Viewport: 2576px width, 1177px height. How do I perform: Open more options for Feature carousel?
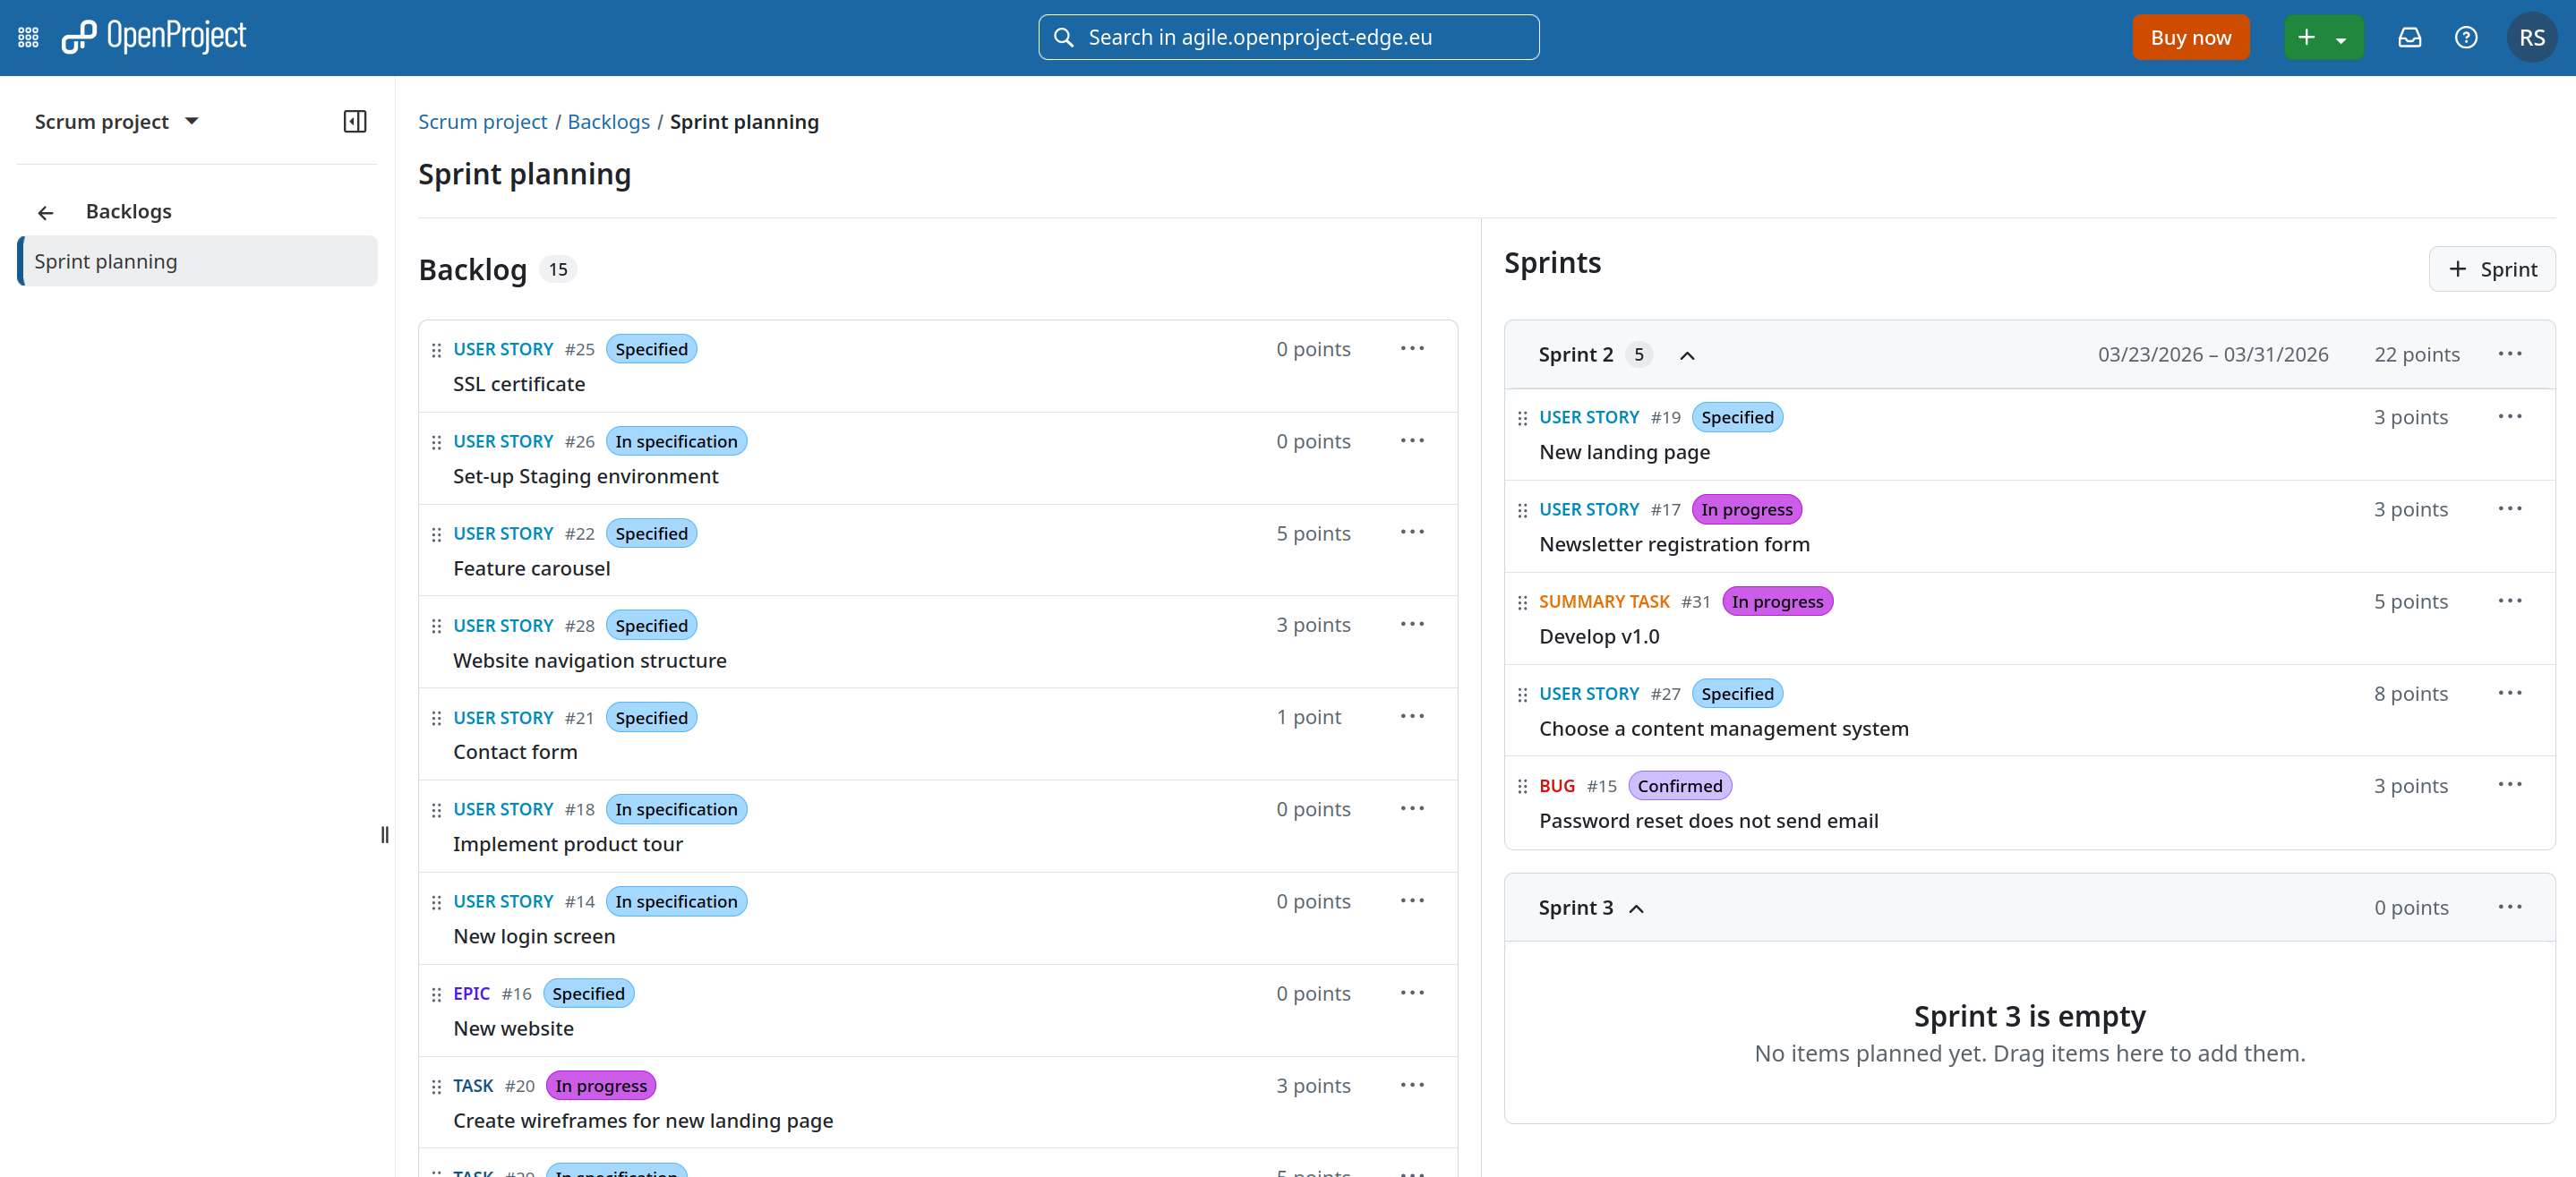pyautogui.click(x=1412, y=532)
